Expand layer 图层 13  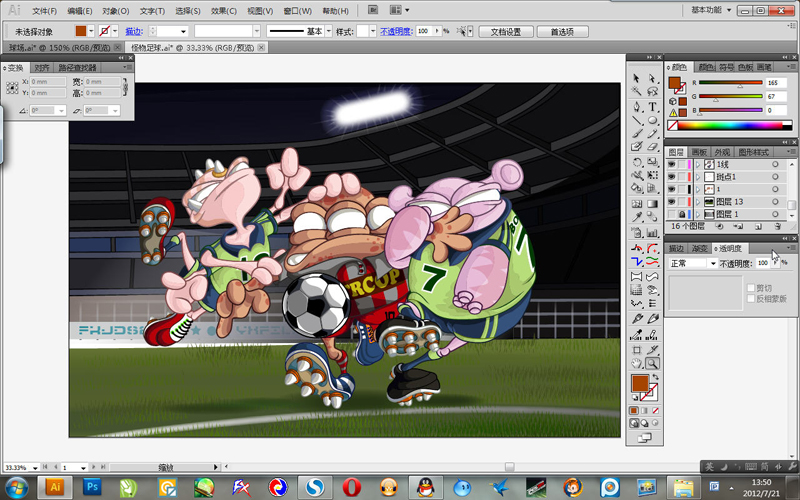pyautogui.click(x=698, y=202)
